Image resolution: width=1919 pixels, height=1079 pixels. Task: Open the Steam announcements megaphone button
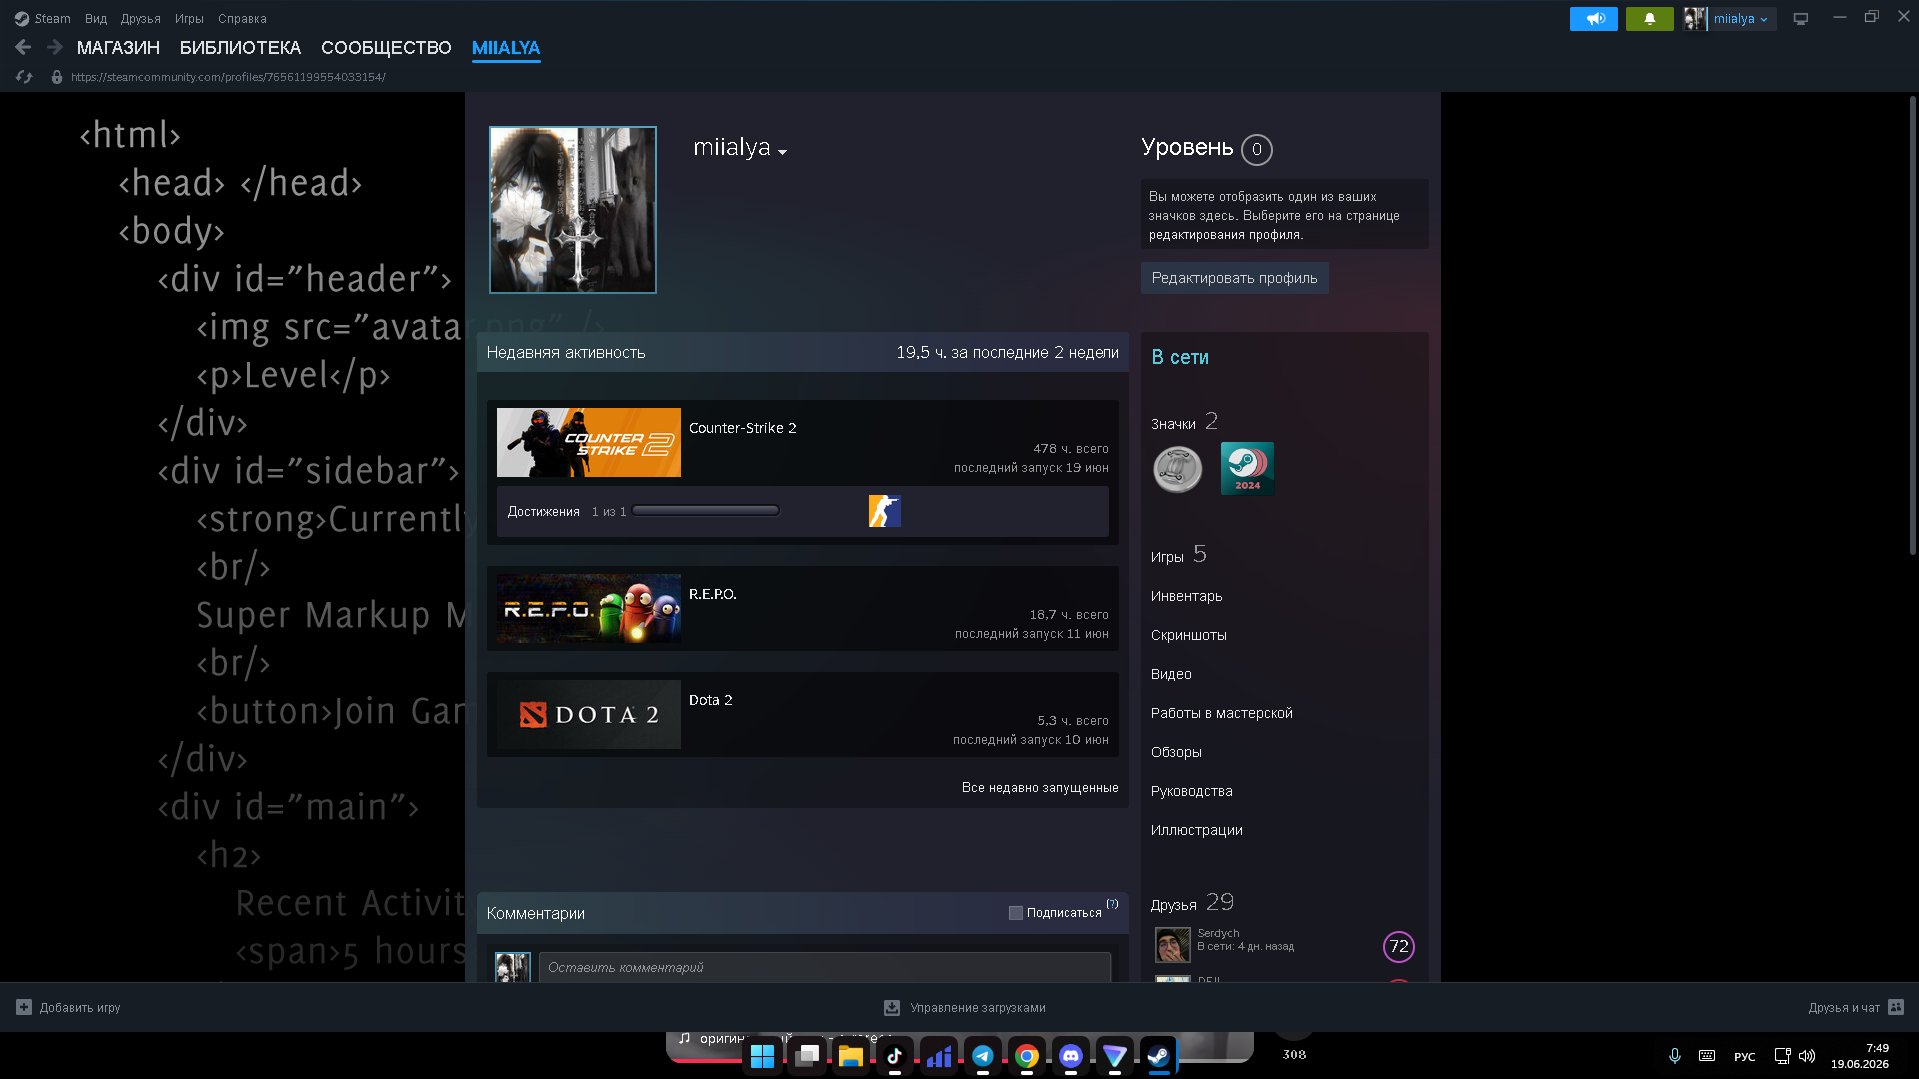[1593, 19]
